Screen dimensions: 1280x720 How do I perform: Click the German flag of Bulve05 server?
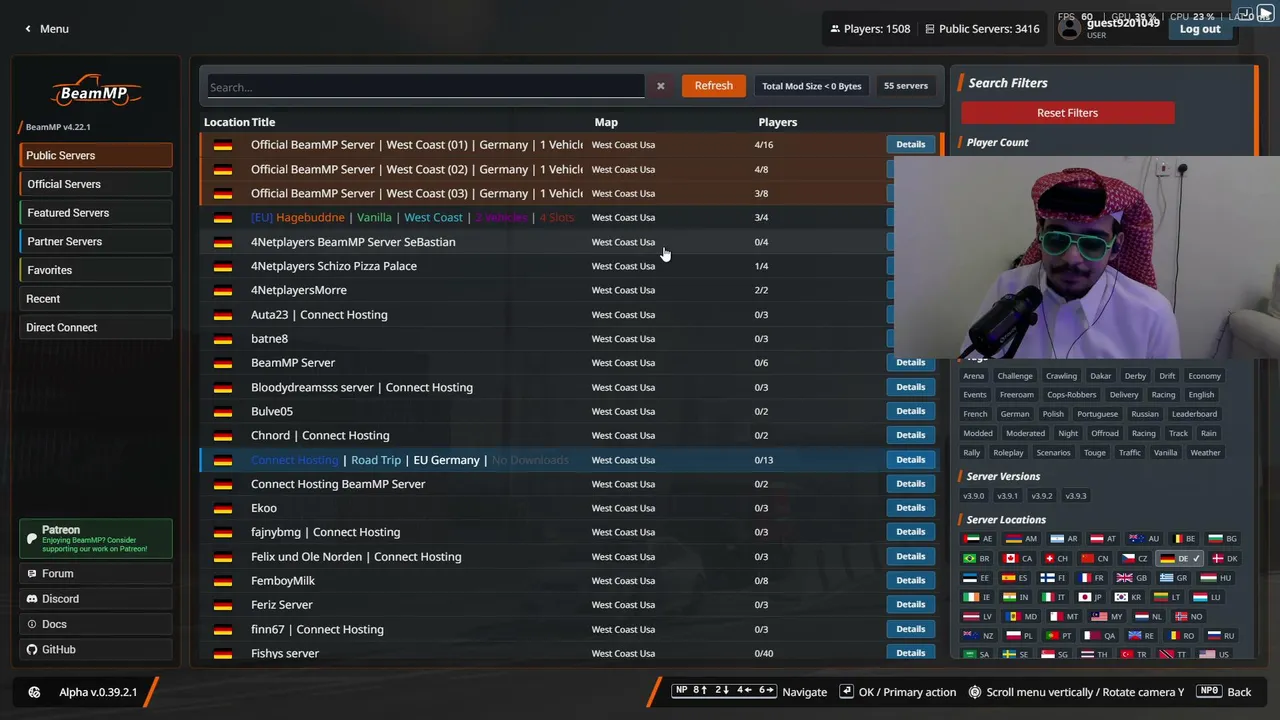[223, 411]
